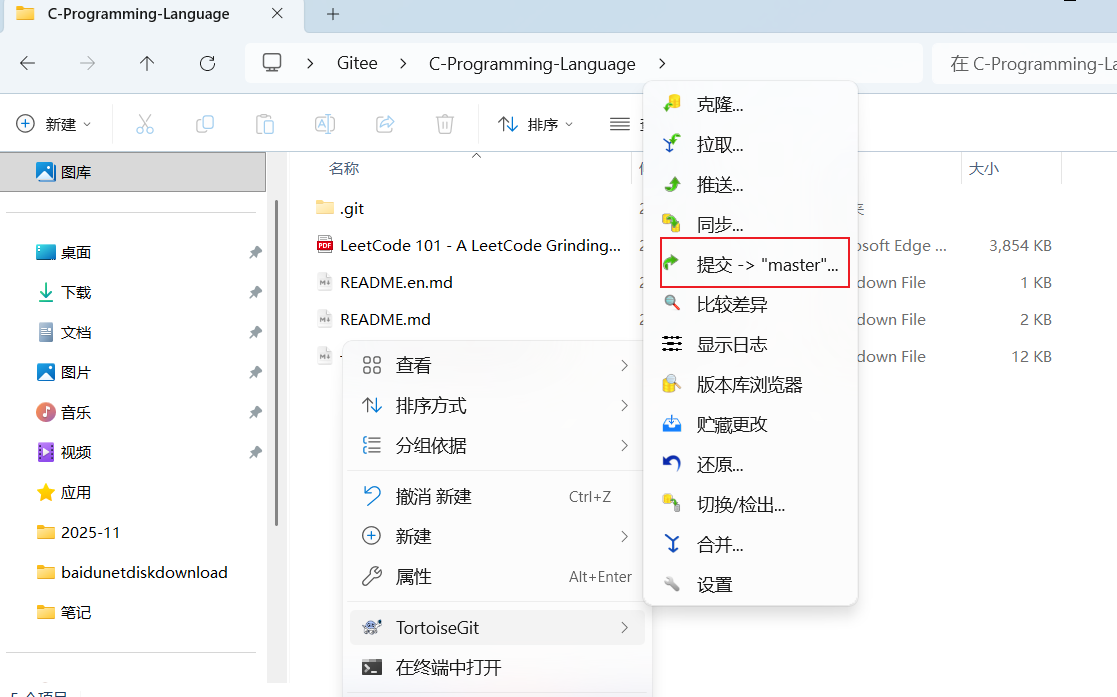1117x697 pixels.
Task: Click the Sync (同步) icon in the submenu
Action: point(672,224)
